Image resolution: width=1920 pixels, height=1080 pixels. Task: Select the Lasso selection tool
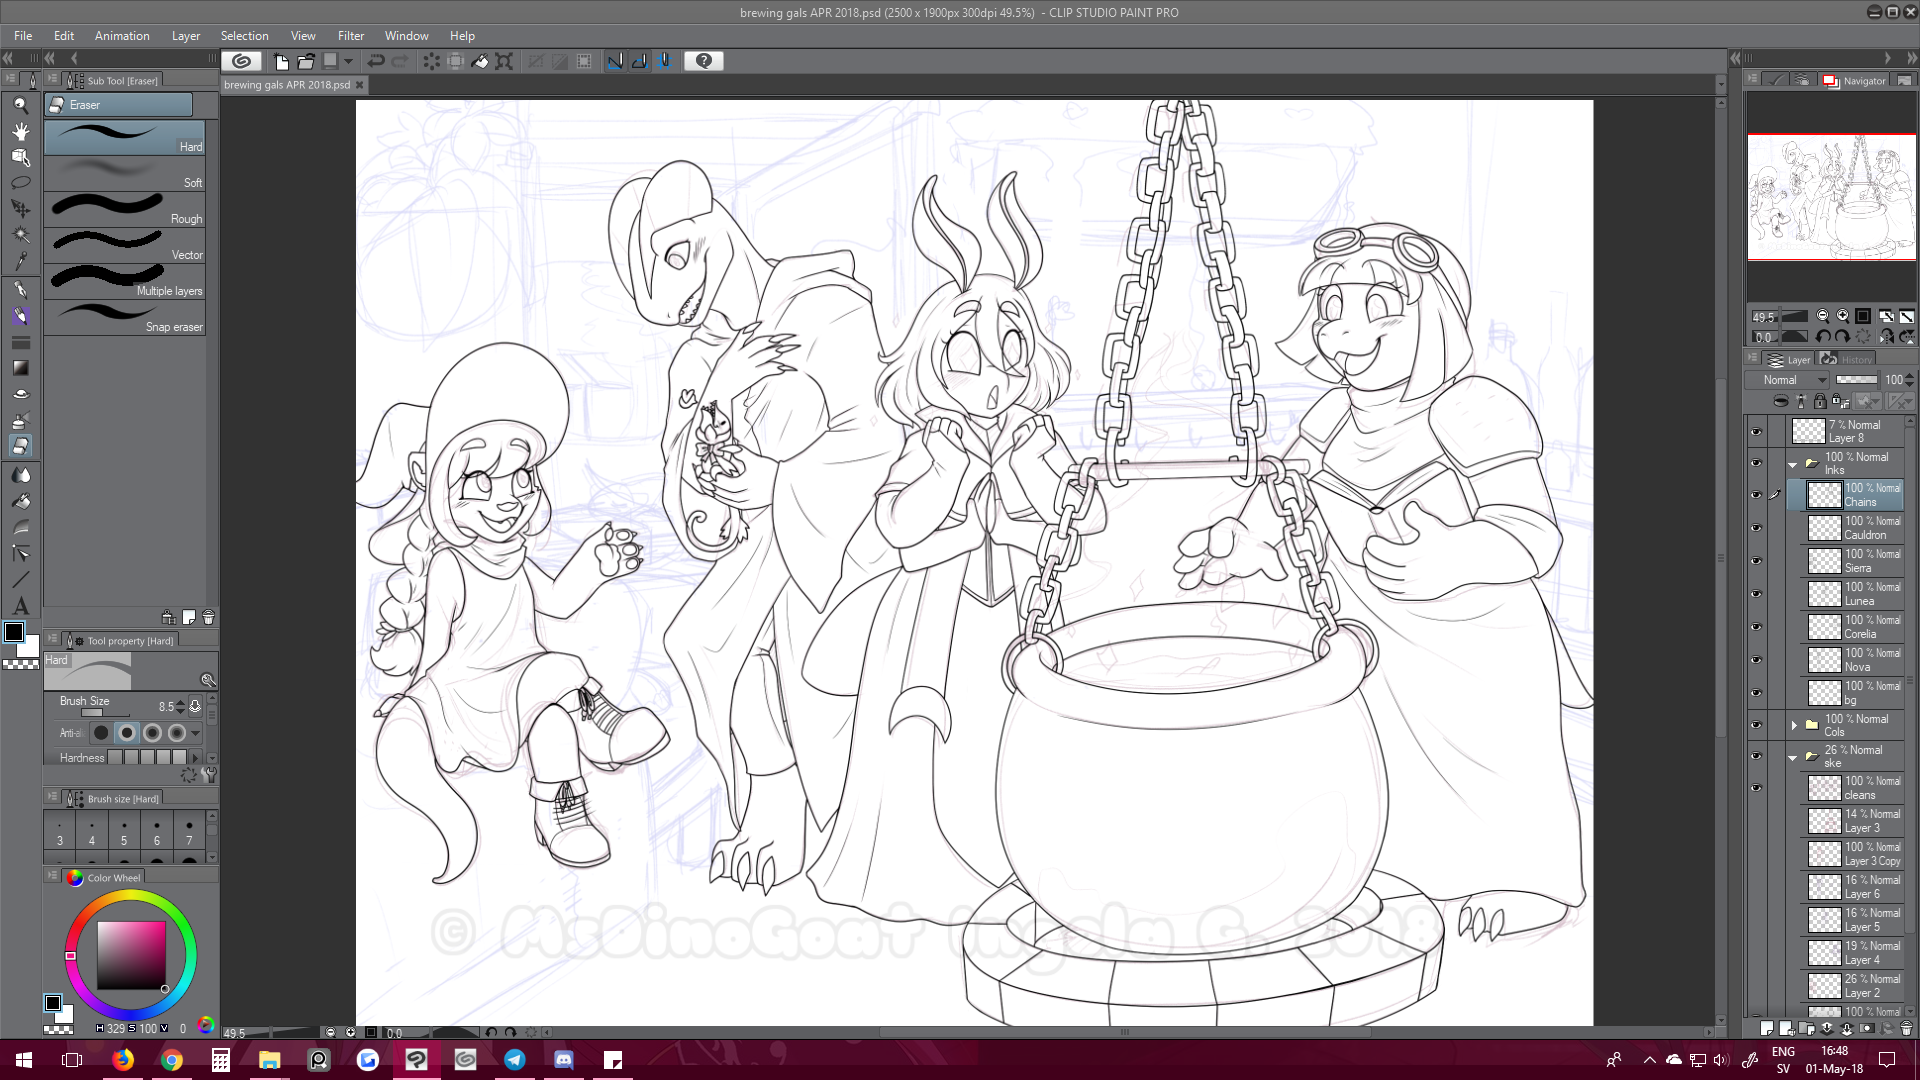coord(20,183)
